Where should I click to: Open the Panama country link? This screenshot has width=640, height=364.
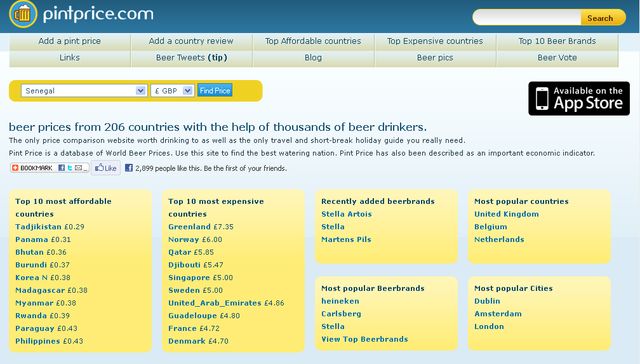point(31,240)
